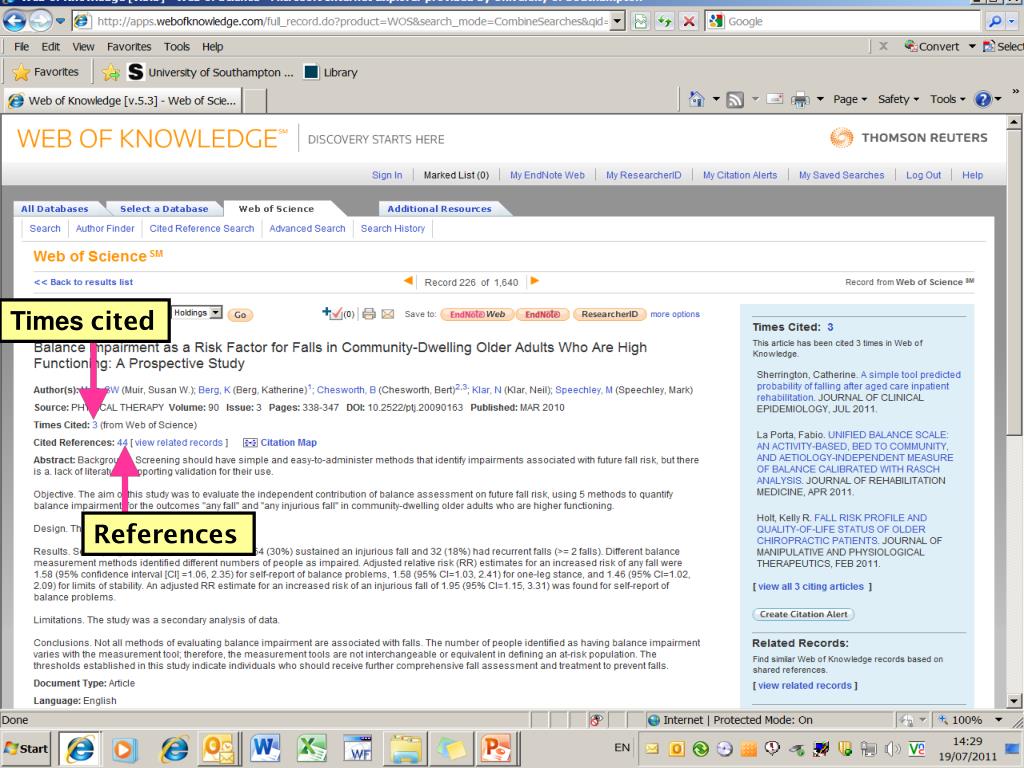The width and height of the screenshot is (1024, 768).
Task: Click the Create Citation Alert button
Action: click(x=803, y=614)
